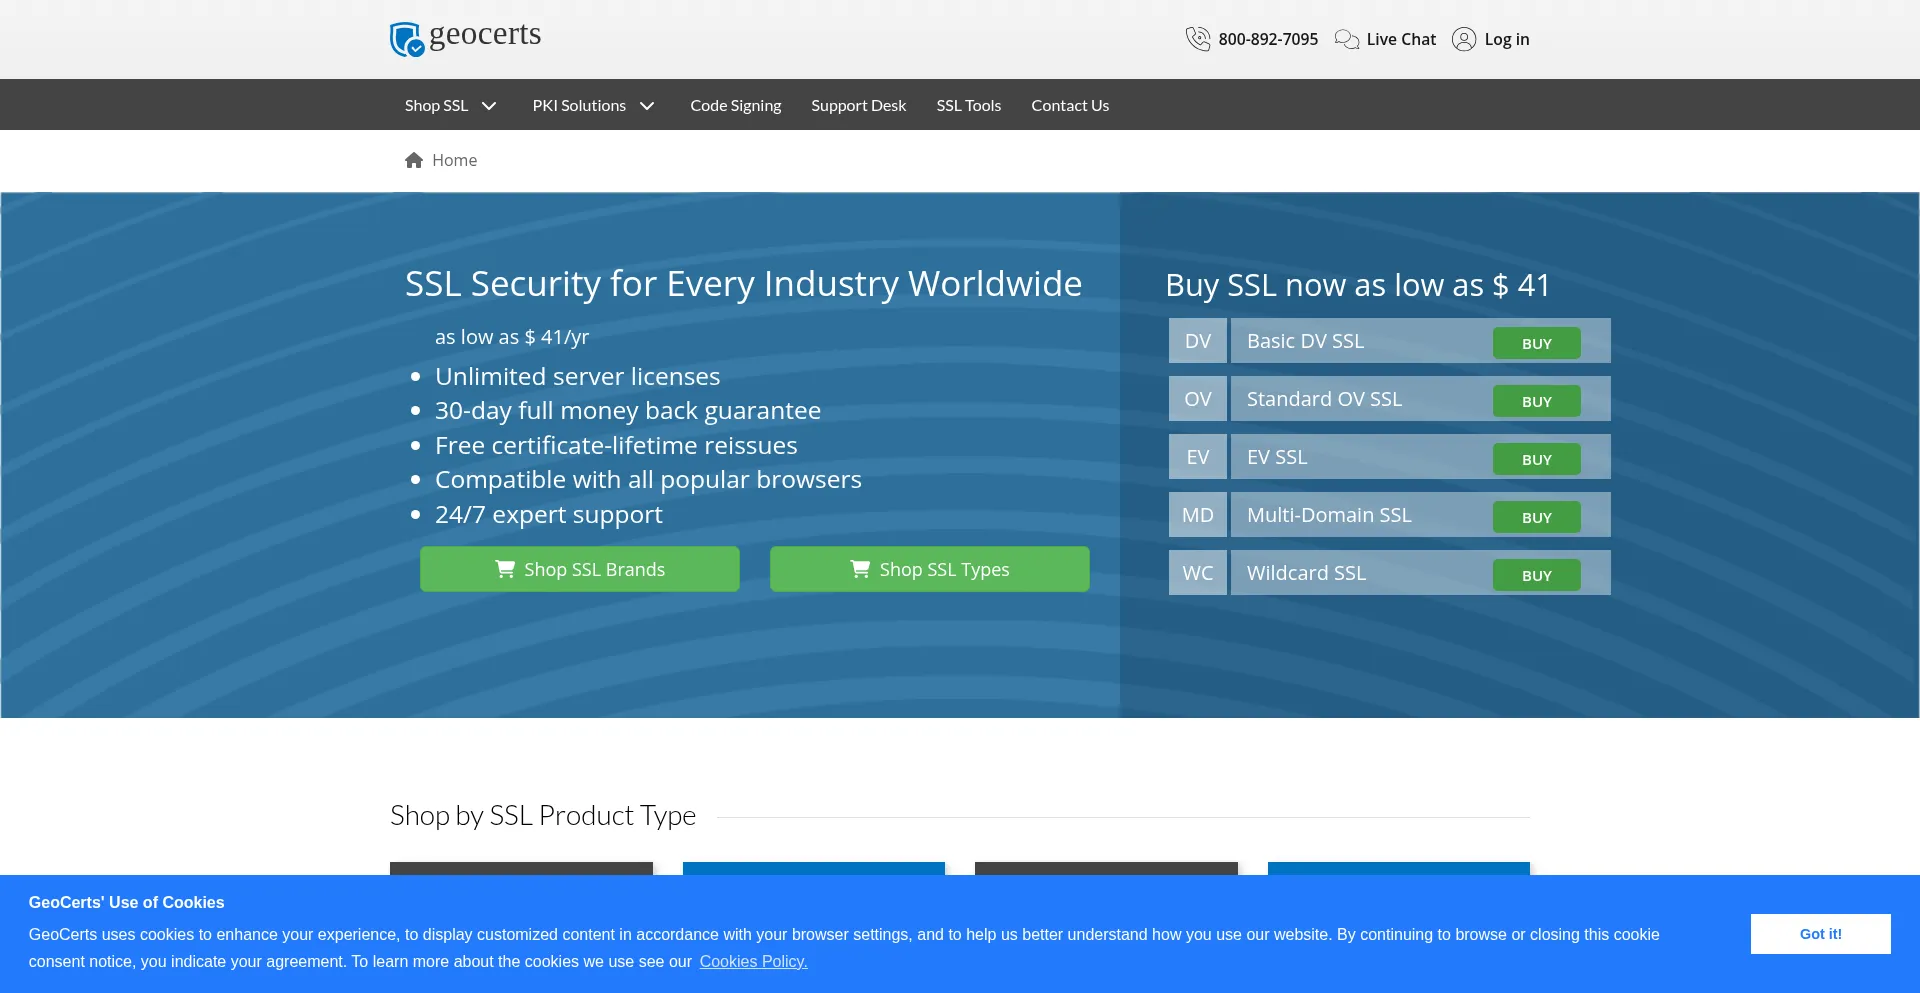Click "Compatible with all popular browsers" text
Viewport: 1920px width, 993px height.
(x=648, y=480)
